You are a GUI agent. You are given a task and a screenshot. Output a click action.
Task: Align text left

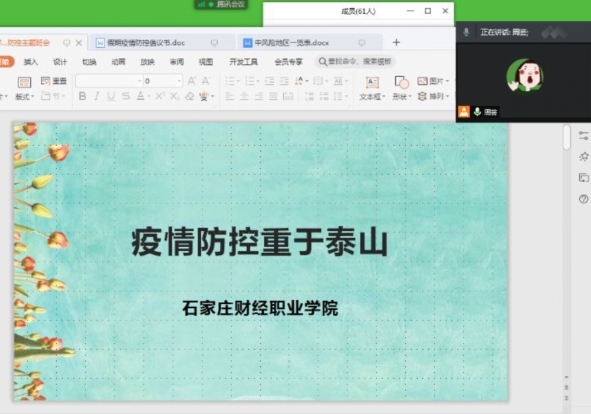point(230,97)
